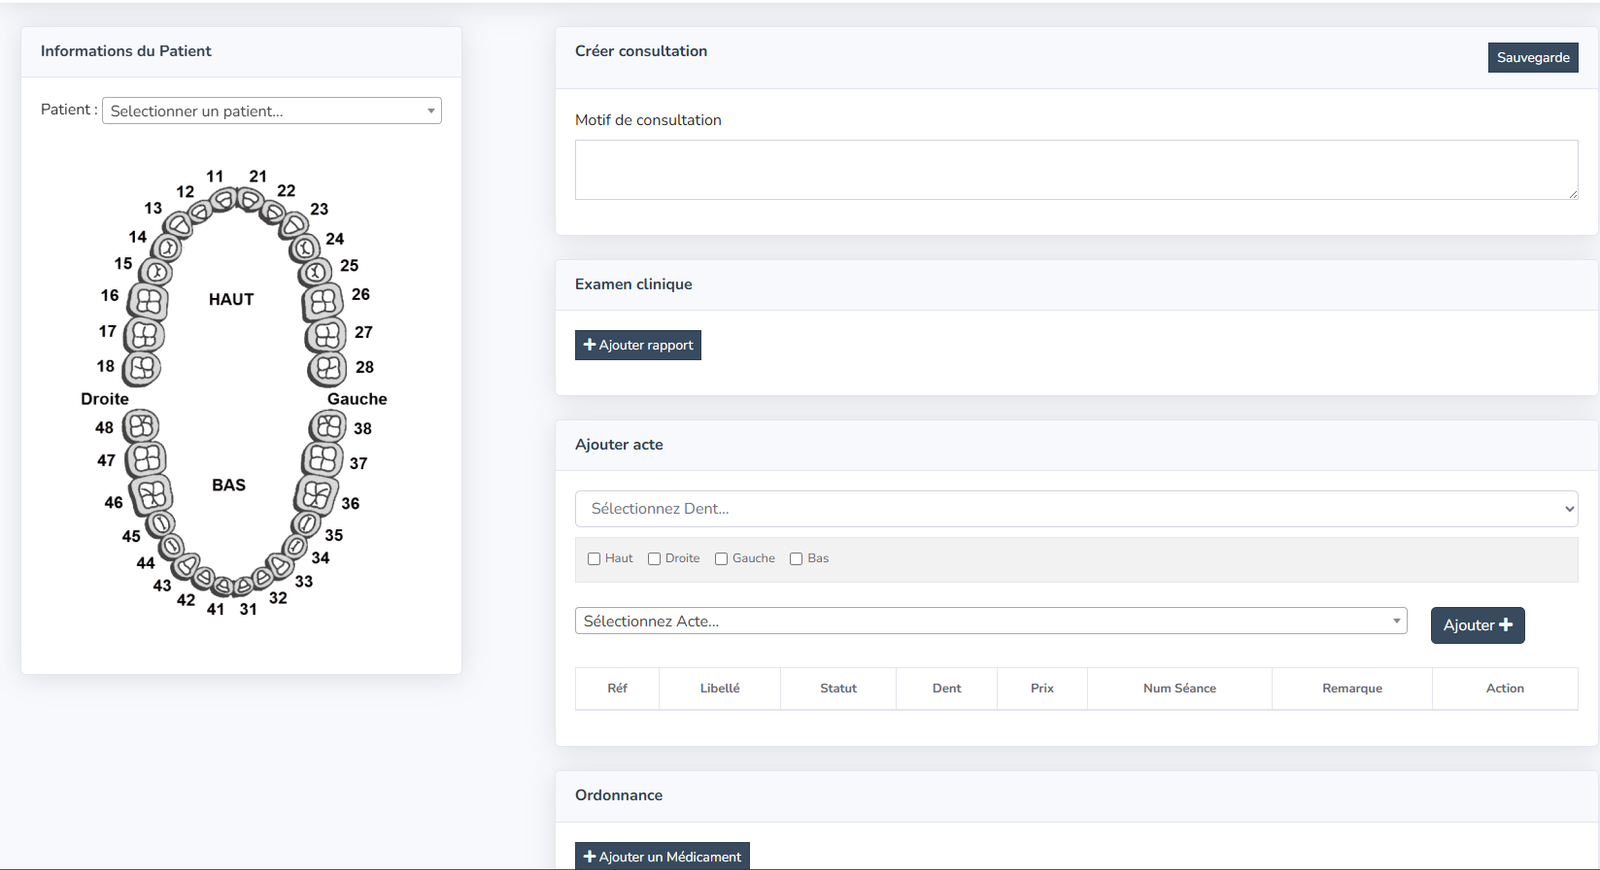Select tooth 26 on the upper left
This screenshot has height=870, width=1600.
(x=322, y=300)
